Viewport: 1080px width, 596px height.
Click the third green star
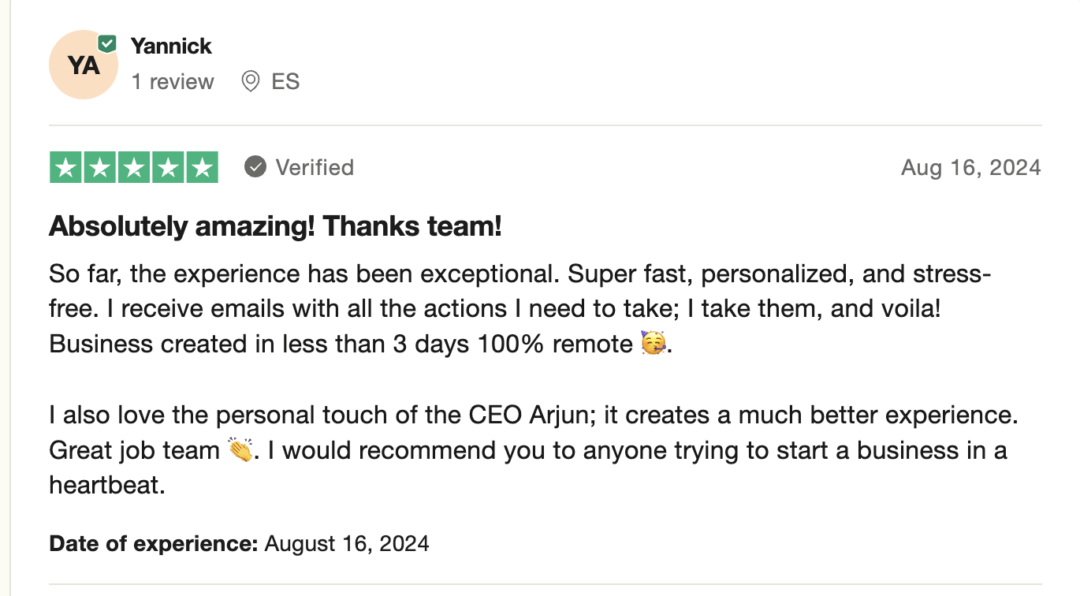point(134,167)
